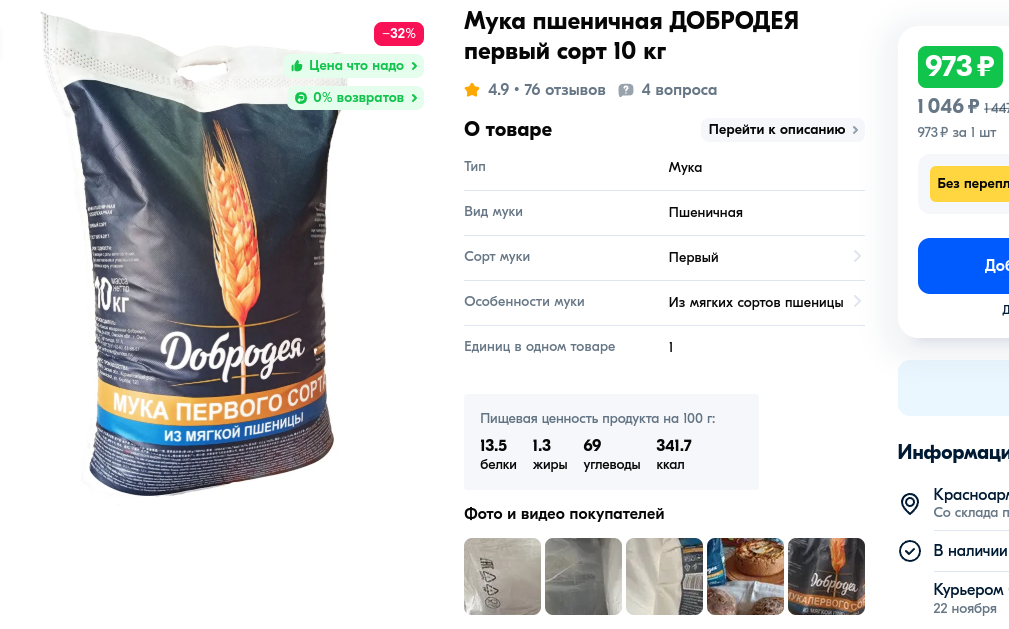Open the 76 отзывов reviews link

pyautogui.click(x=564, y=90)
